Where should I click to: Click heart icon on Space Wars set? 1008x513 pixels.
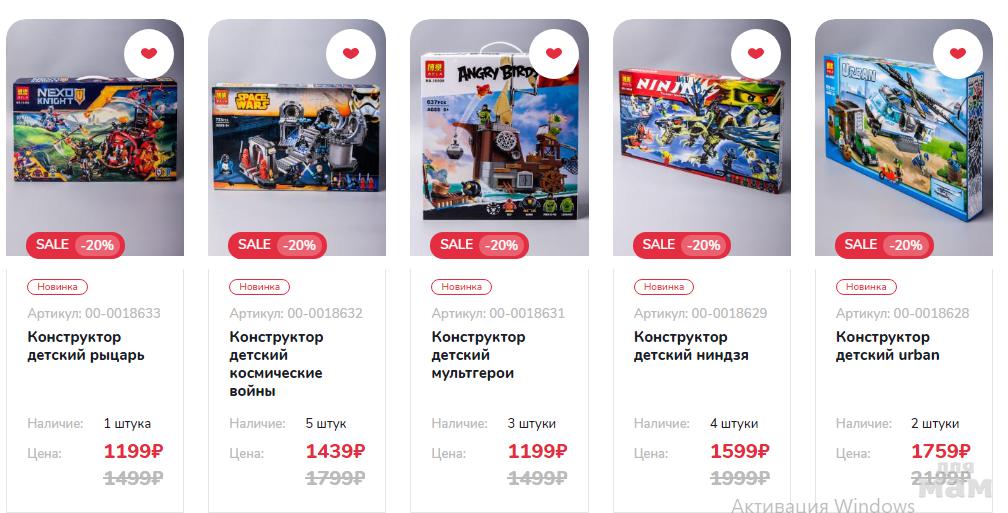pos(350,53)
